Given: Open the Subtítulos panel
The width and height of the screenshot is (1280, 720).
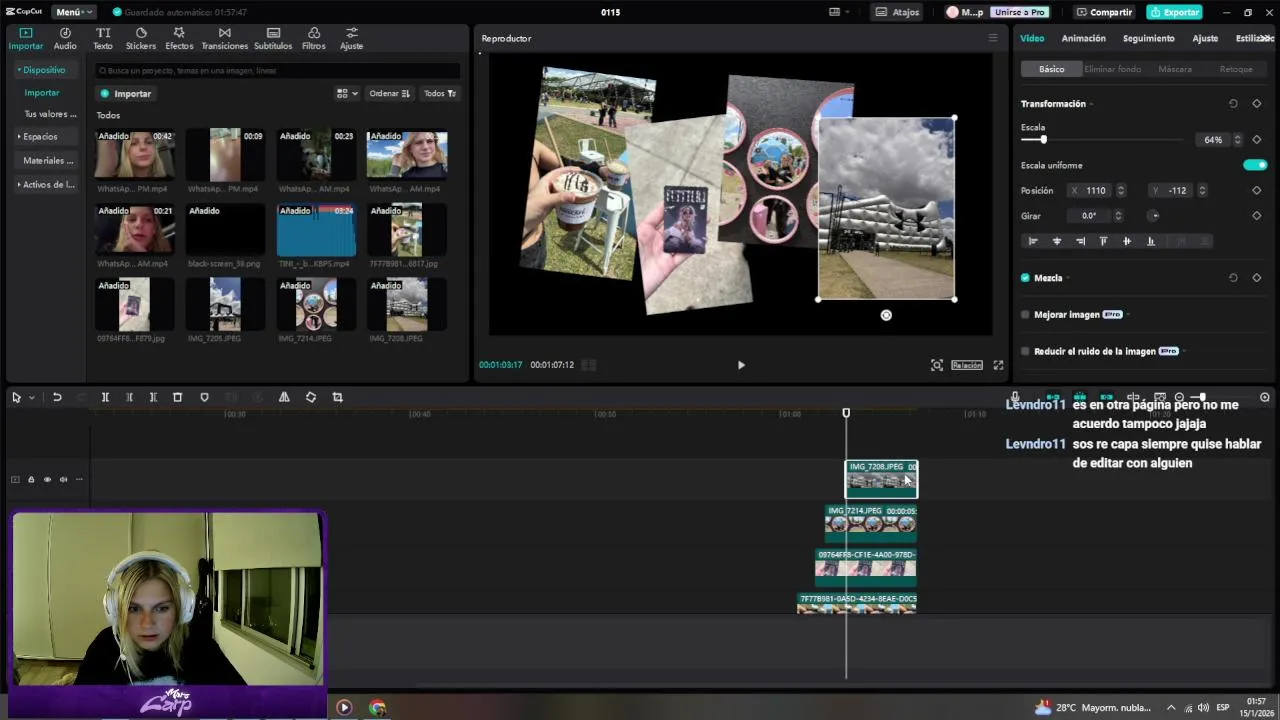Looking at the screenshot, I should coord(273,39).
